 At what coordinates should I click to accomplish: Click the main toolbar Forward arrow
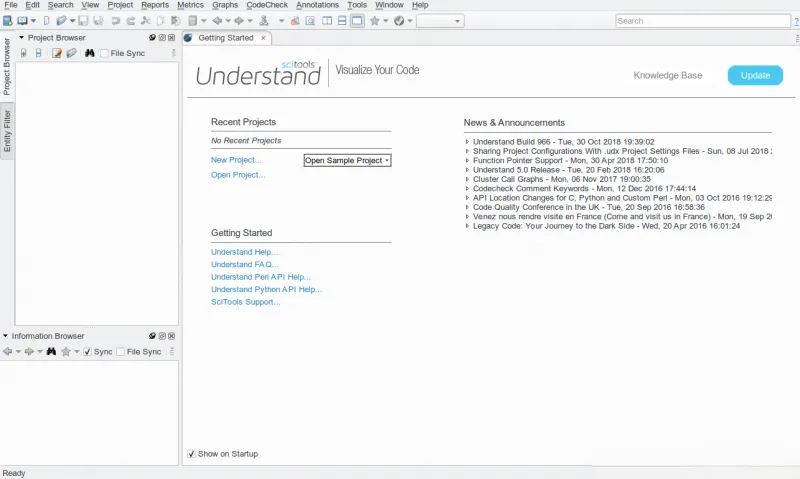pos(239,21)
